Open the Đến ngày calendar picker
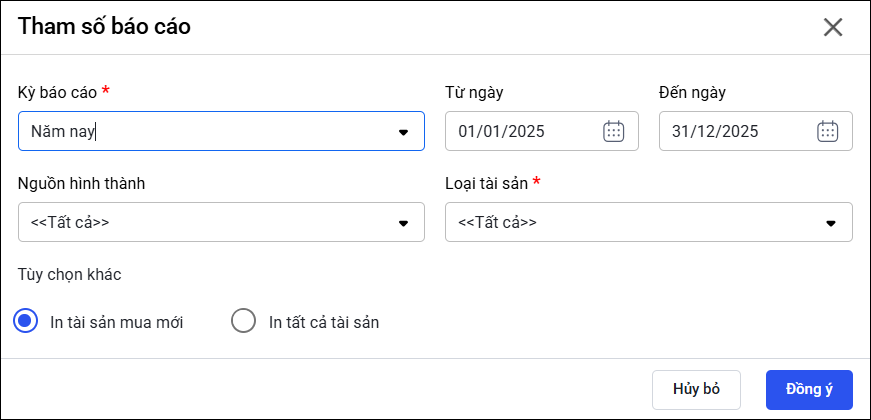The width and height of the screenshot is (871, 420). 827,131
